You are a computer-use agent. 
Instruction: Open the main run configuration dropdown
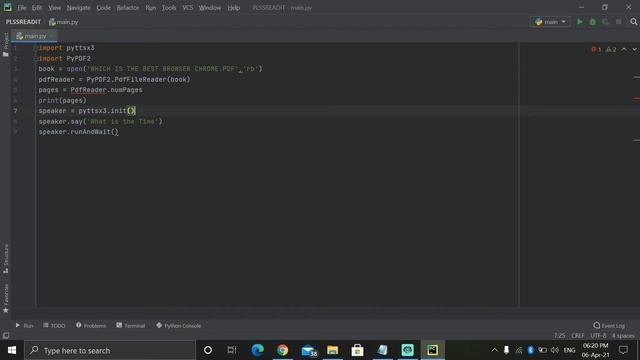point(550,22)
